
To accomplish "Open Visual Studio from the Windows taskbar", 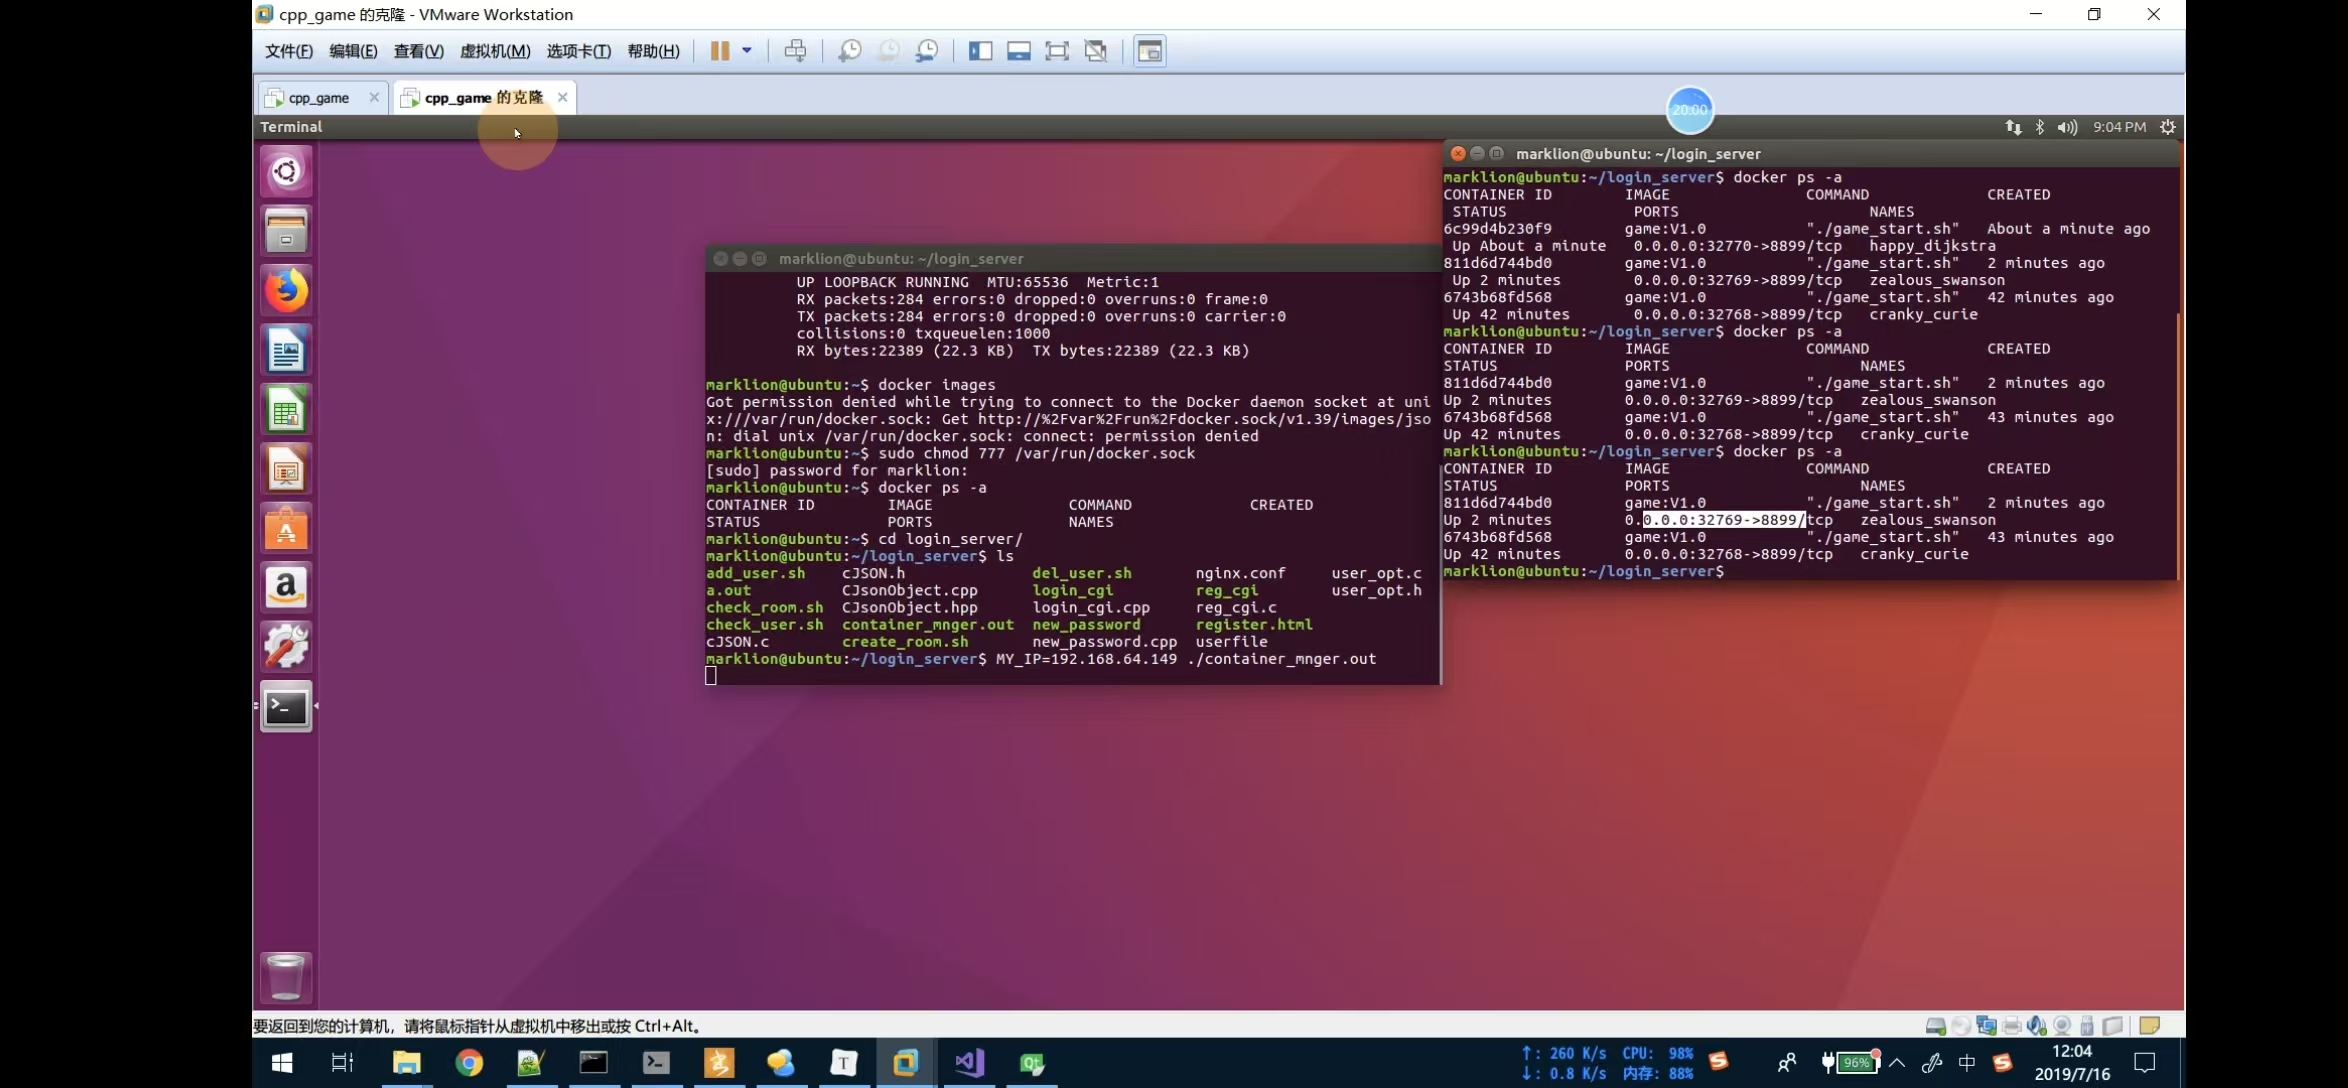I will 969,1063.
